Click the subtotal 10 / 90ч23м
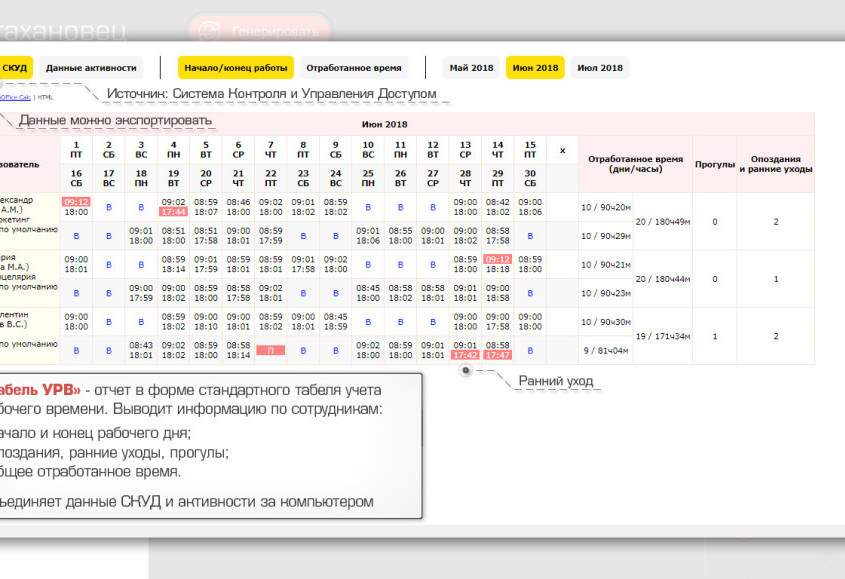Image resolution: width=845 pixels, height=579 pixels. click(606, 293)
